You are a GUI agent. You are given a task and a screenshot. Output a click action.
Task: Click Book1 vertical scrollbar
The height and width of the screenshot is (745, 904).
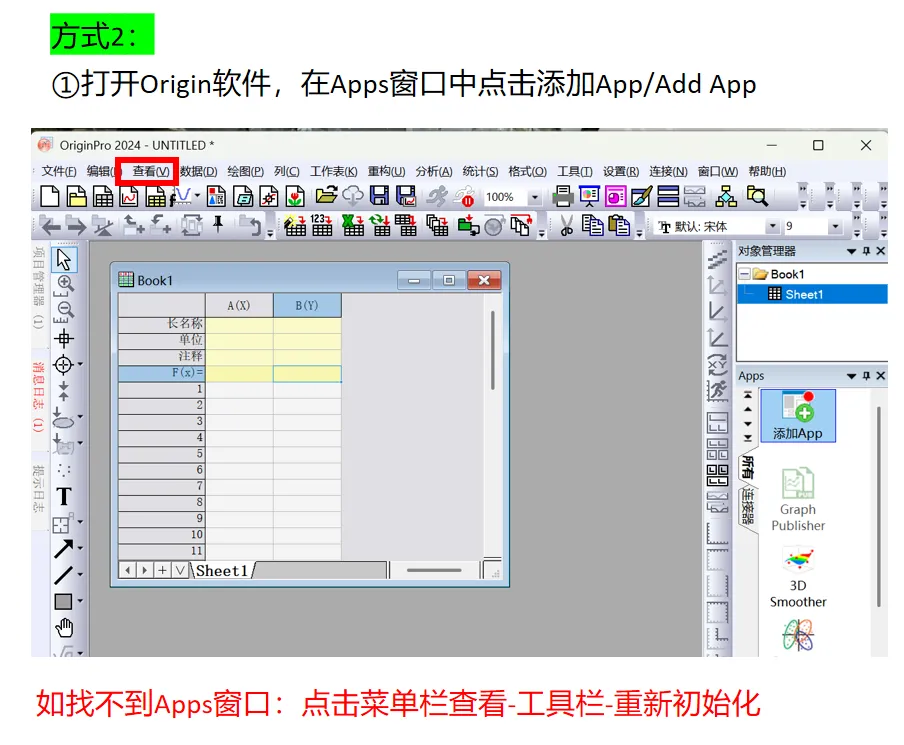[x=493, y=351]
